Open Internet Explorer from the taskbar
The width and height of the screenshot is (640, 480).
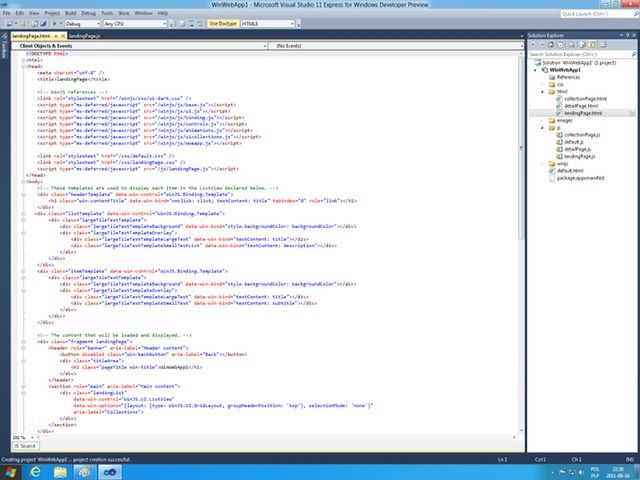[x=36, y=473]
